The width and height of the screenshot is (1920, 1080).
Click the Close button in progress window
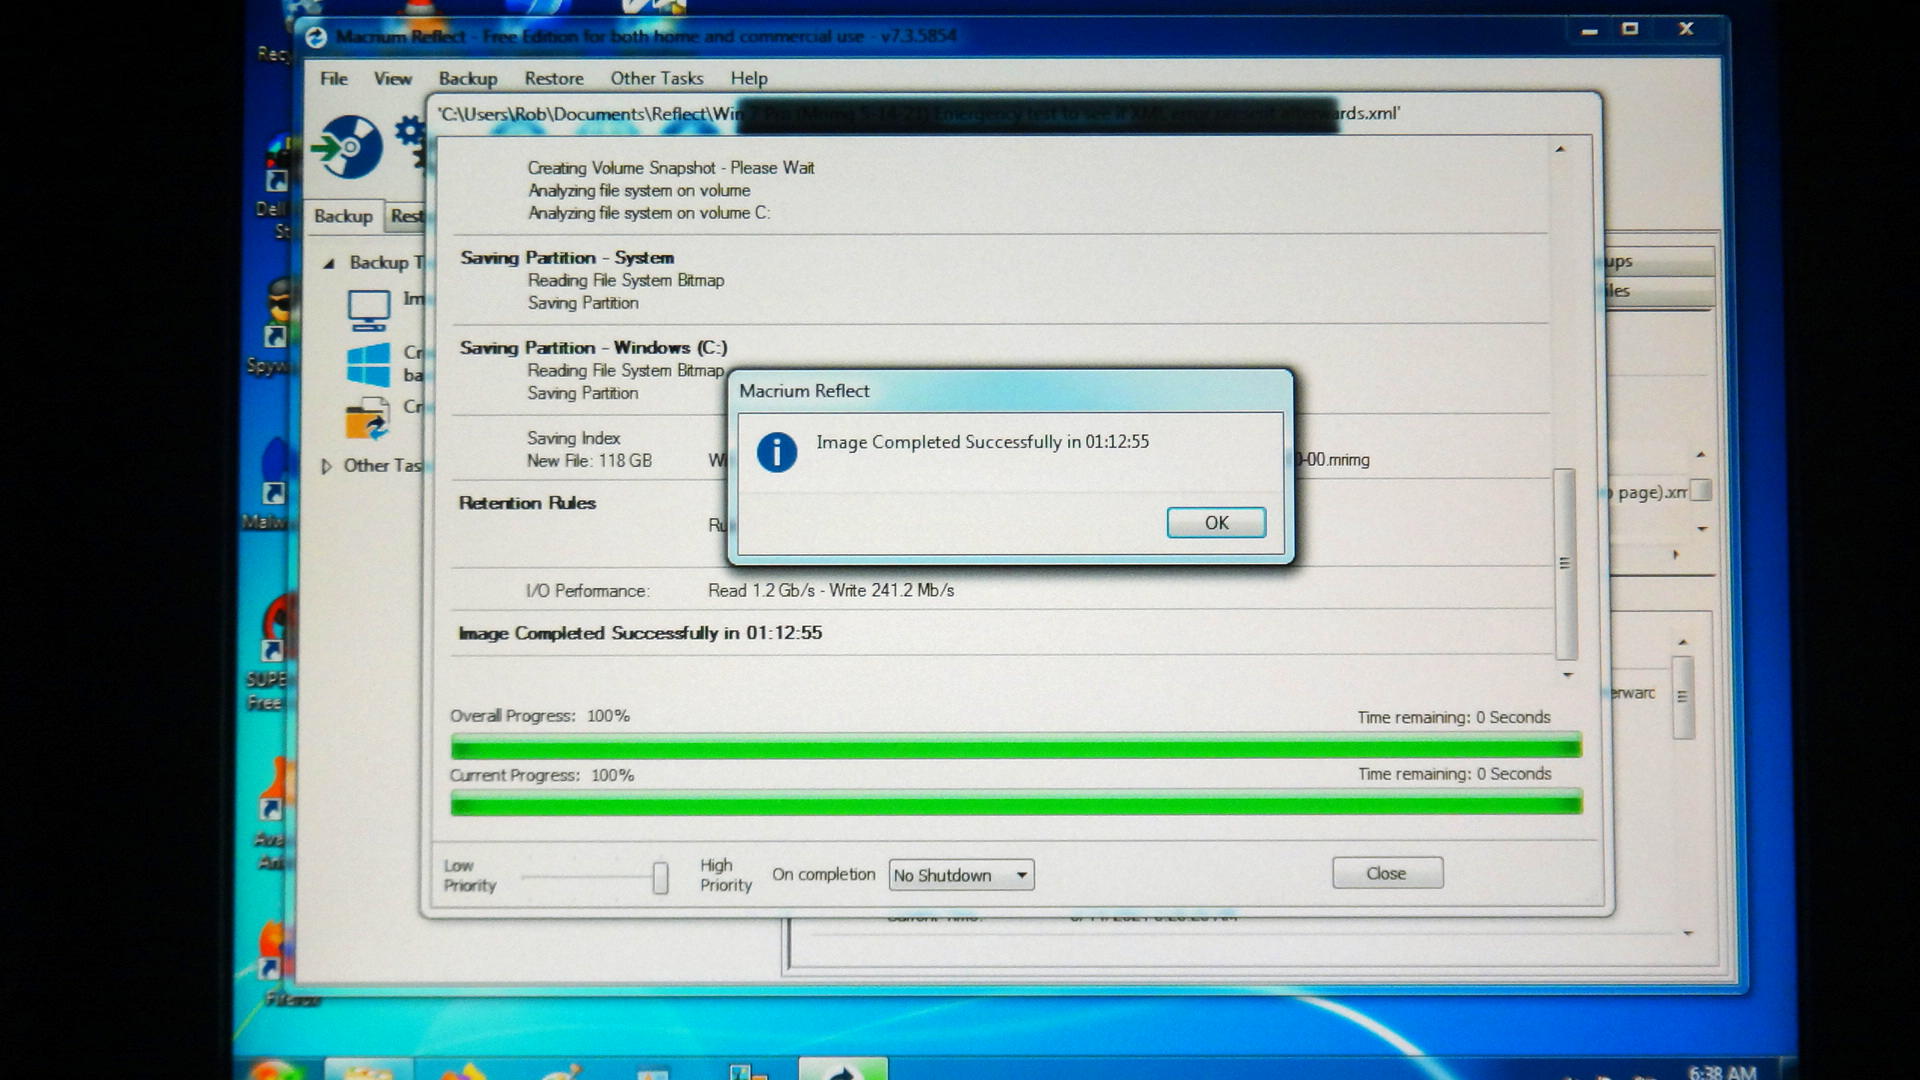pos(1387,873)
